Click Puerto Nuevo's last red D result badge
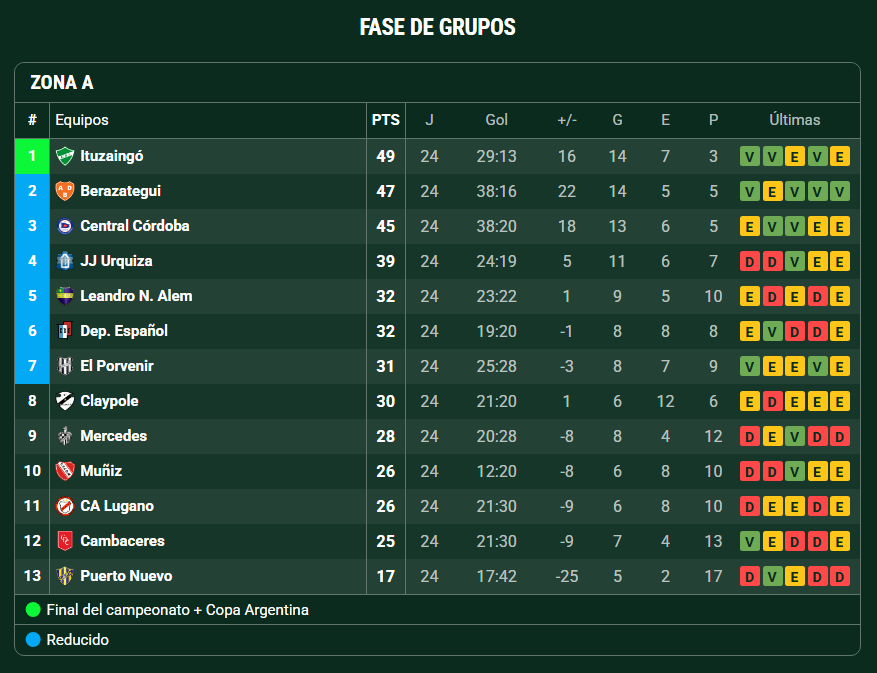This screenshot has width=877, height=673. tap(840, 576)
